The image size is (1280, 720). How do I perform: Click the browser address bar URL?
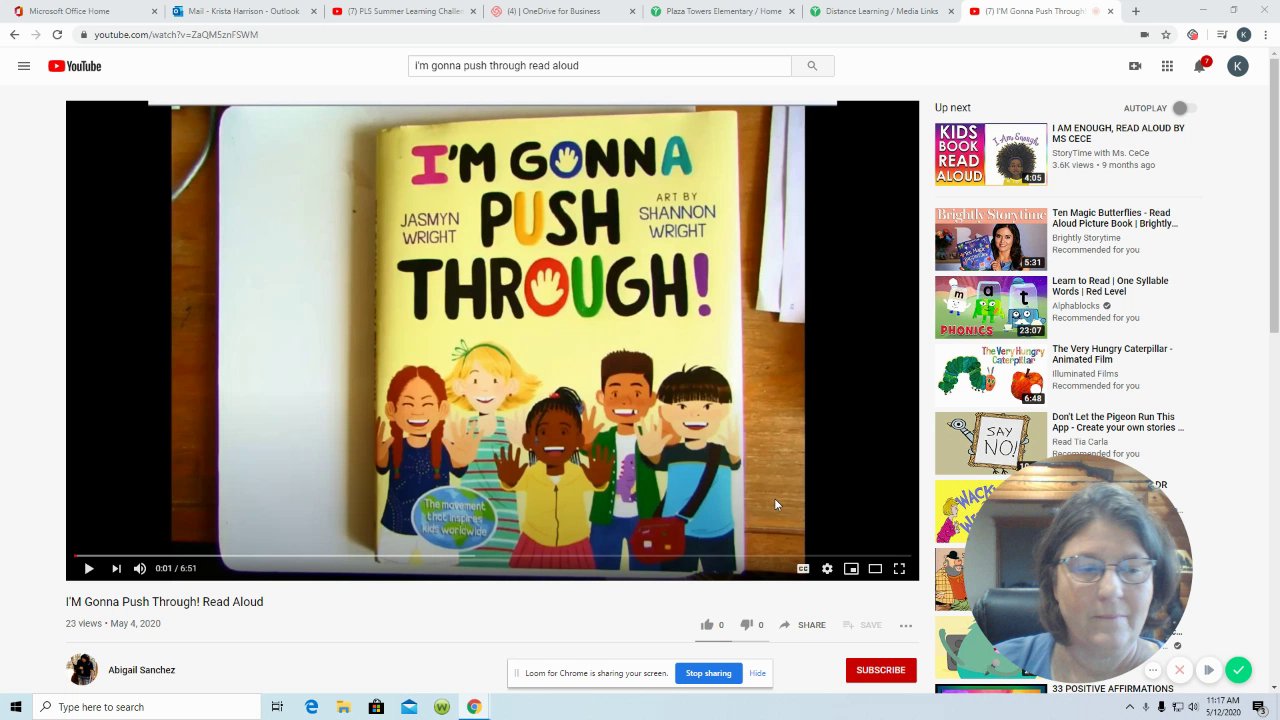pyautogui.click(x=176, y=34)
